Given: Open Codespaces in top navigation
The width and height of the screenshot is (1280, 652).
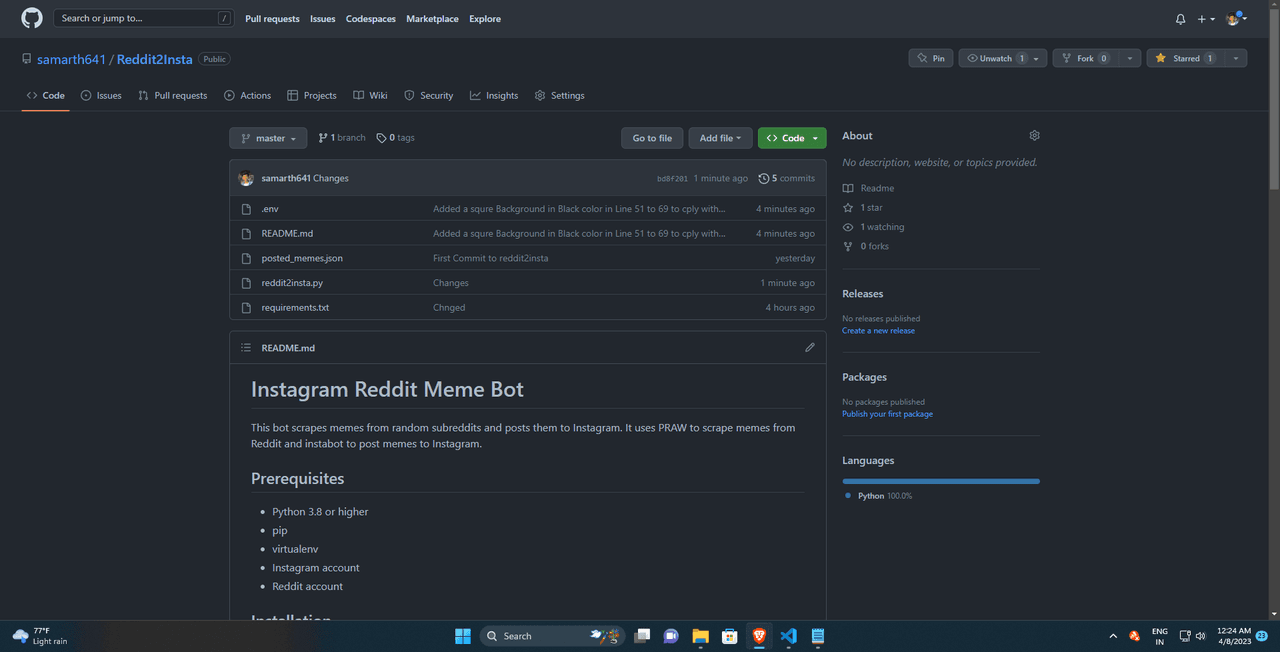Looking at the screenshot, I should (371, 19).
